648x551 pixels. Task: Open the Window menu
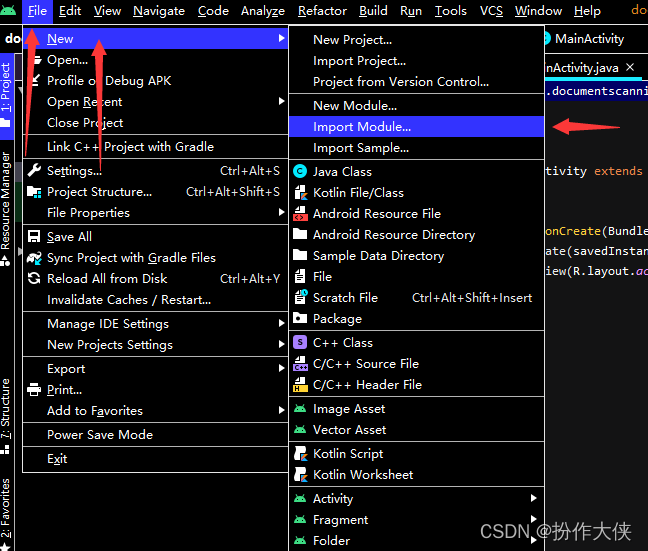tap(538, 11)
